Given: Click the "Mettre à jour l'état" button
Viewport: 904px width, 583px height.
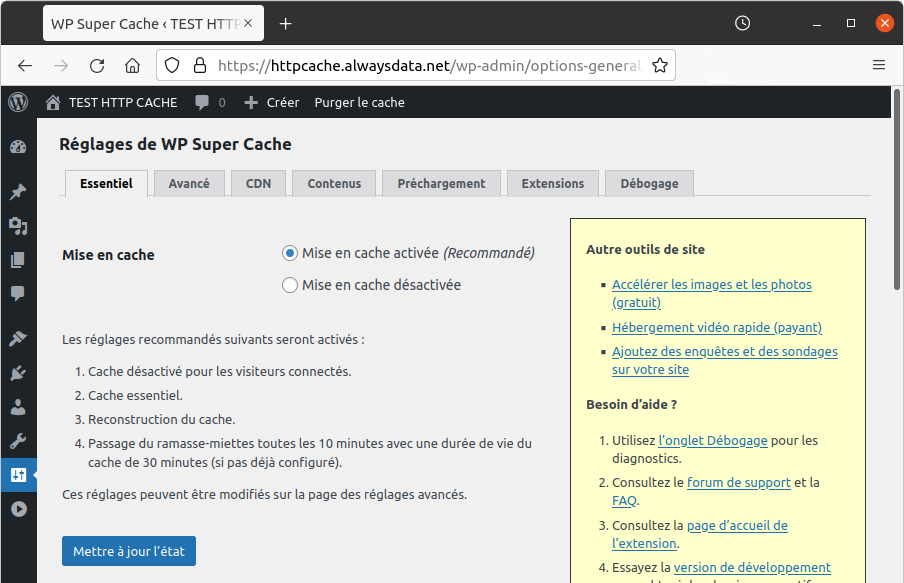Looking at the screenshot, I should click(129, 551).
